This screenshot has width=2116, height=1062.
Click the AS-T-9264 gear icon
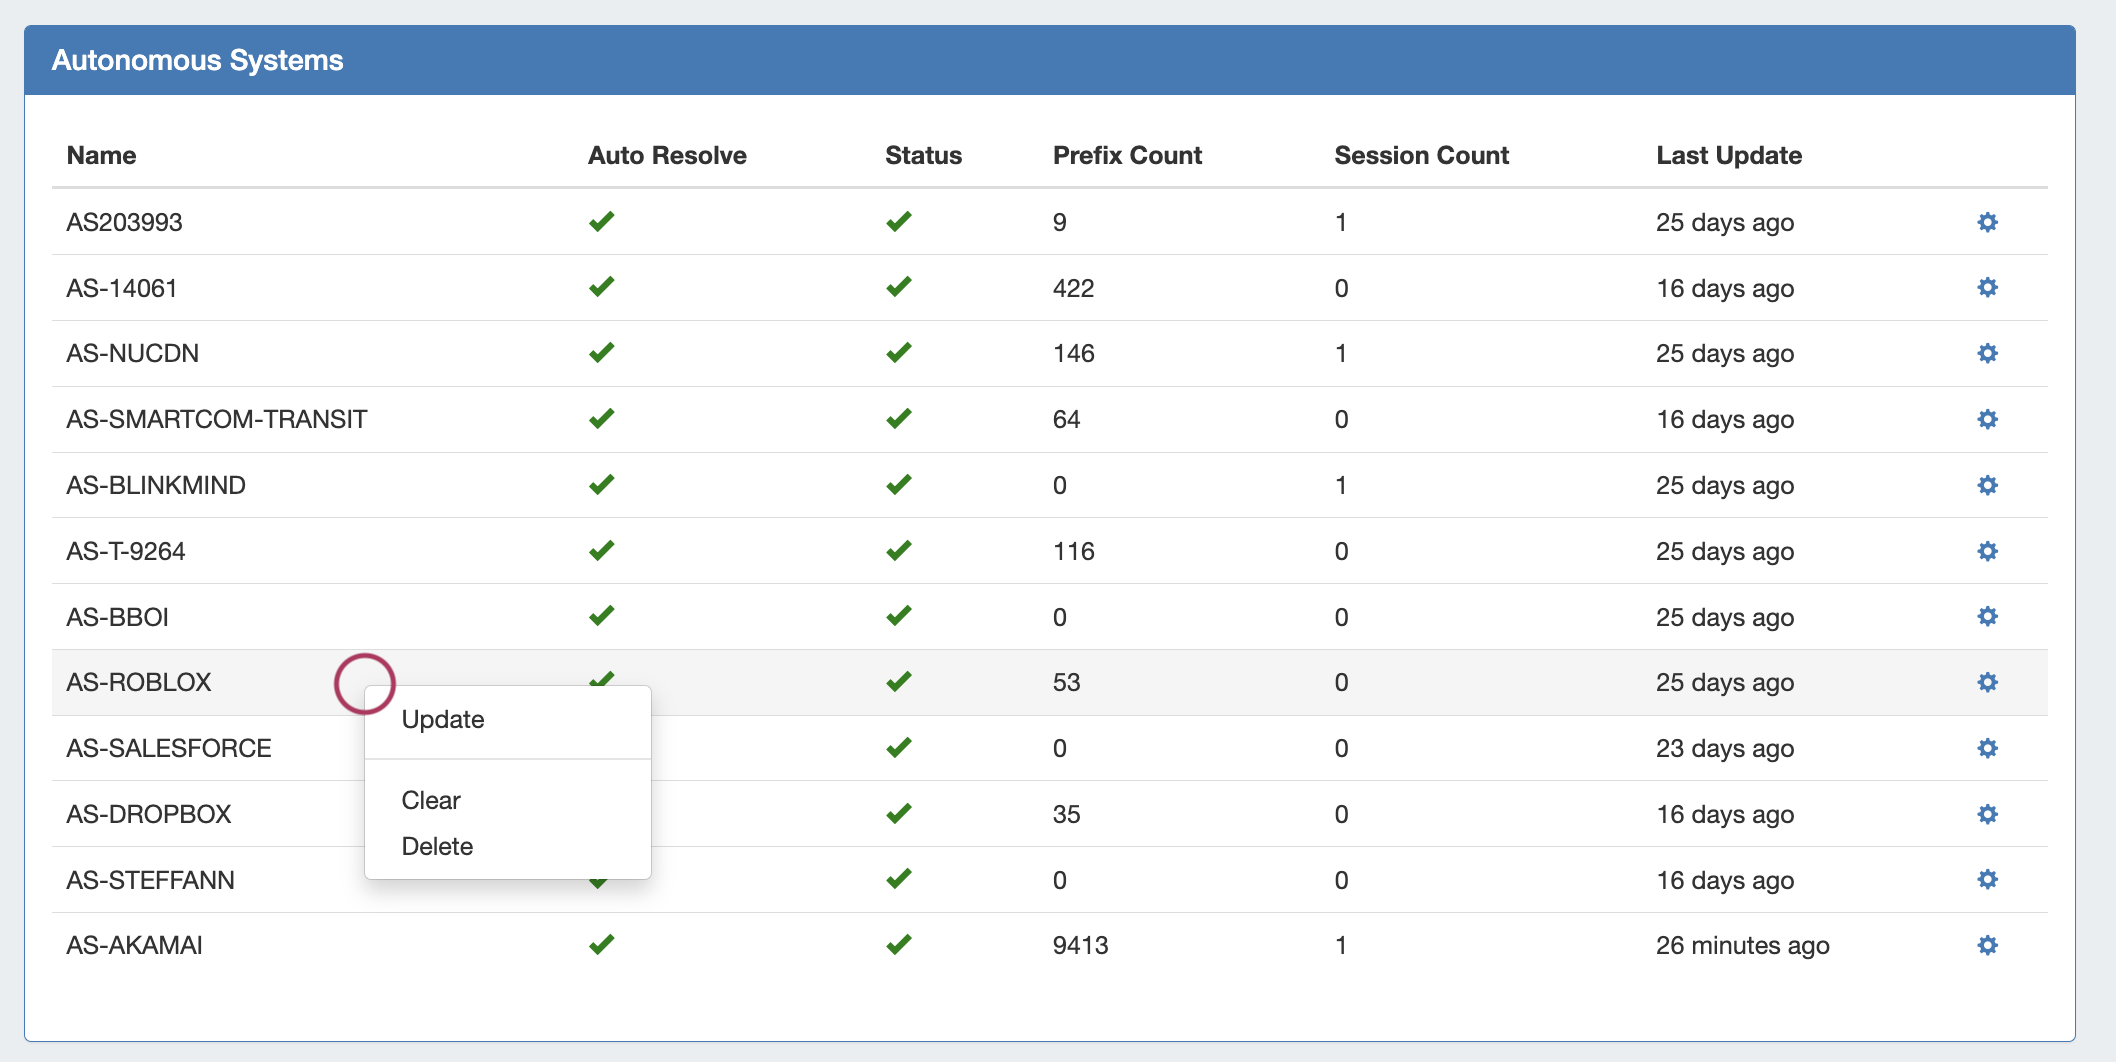[x=1987, y=551]
